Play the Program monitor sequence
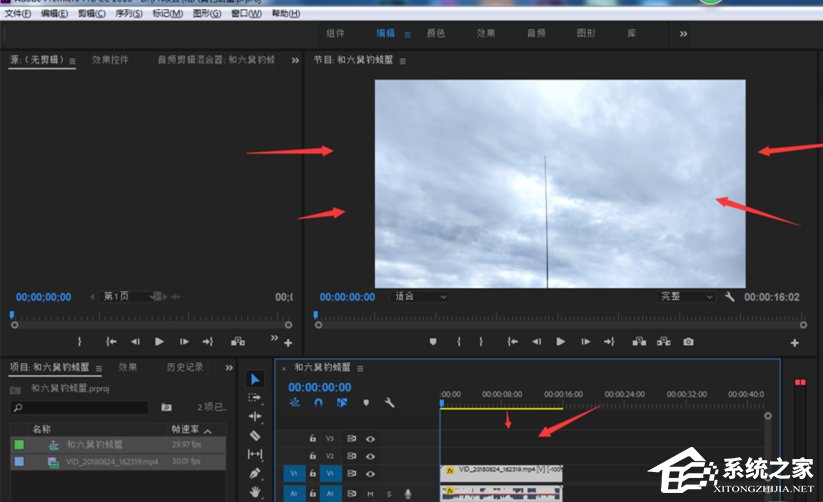Viewport: 823px width, 502px height. pos(561,342)
